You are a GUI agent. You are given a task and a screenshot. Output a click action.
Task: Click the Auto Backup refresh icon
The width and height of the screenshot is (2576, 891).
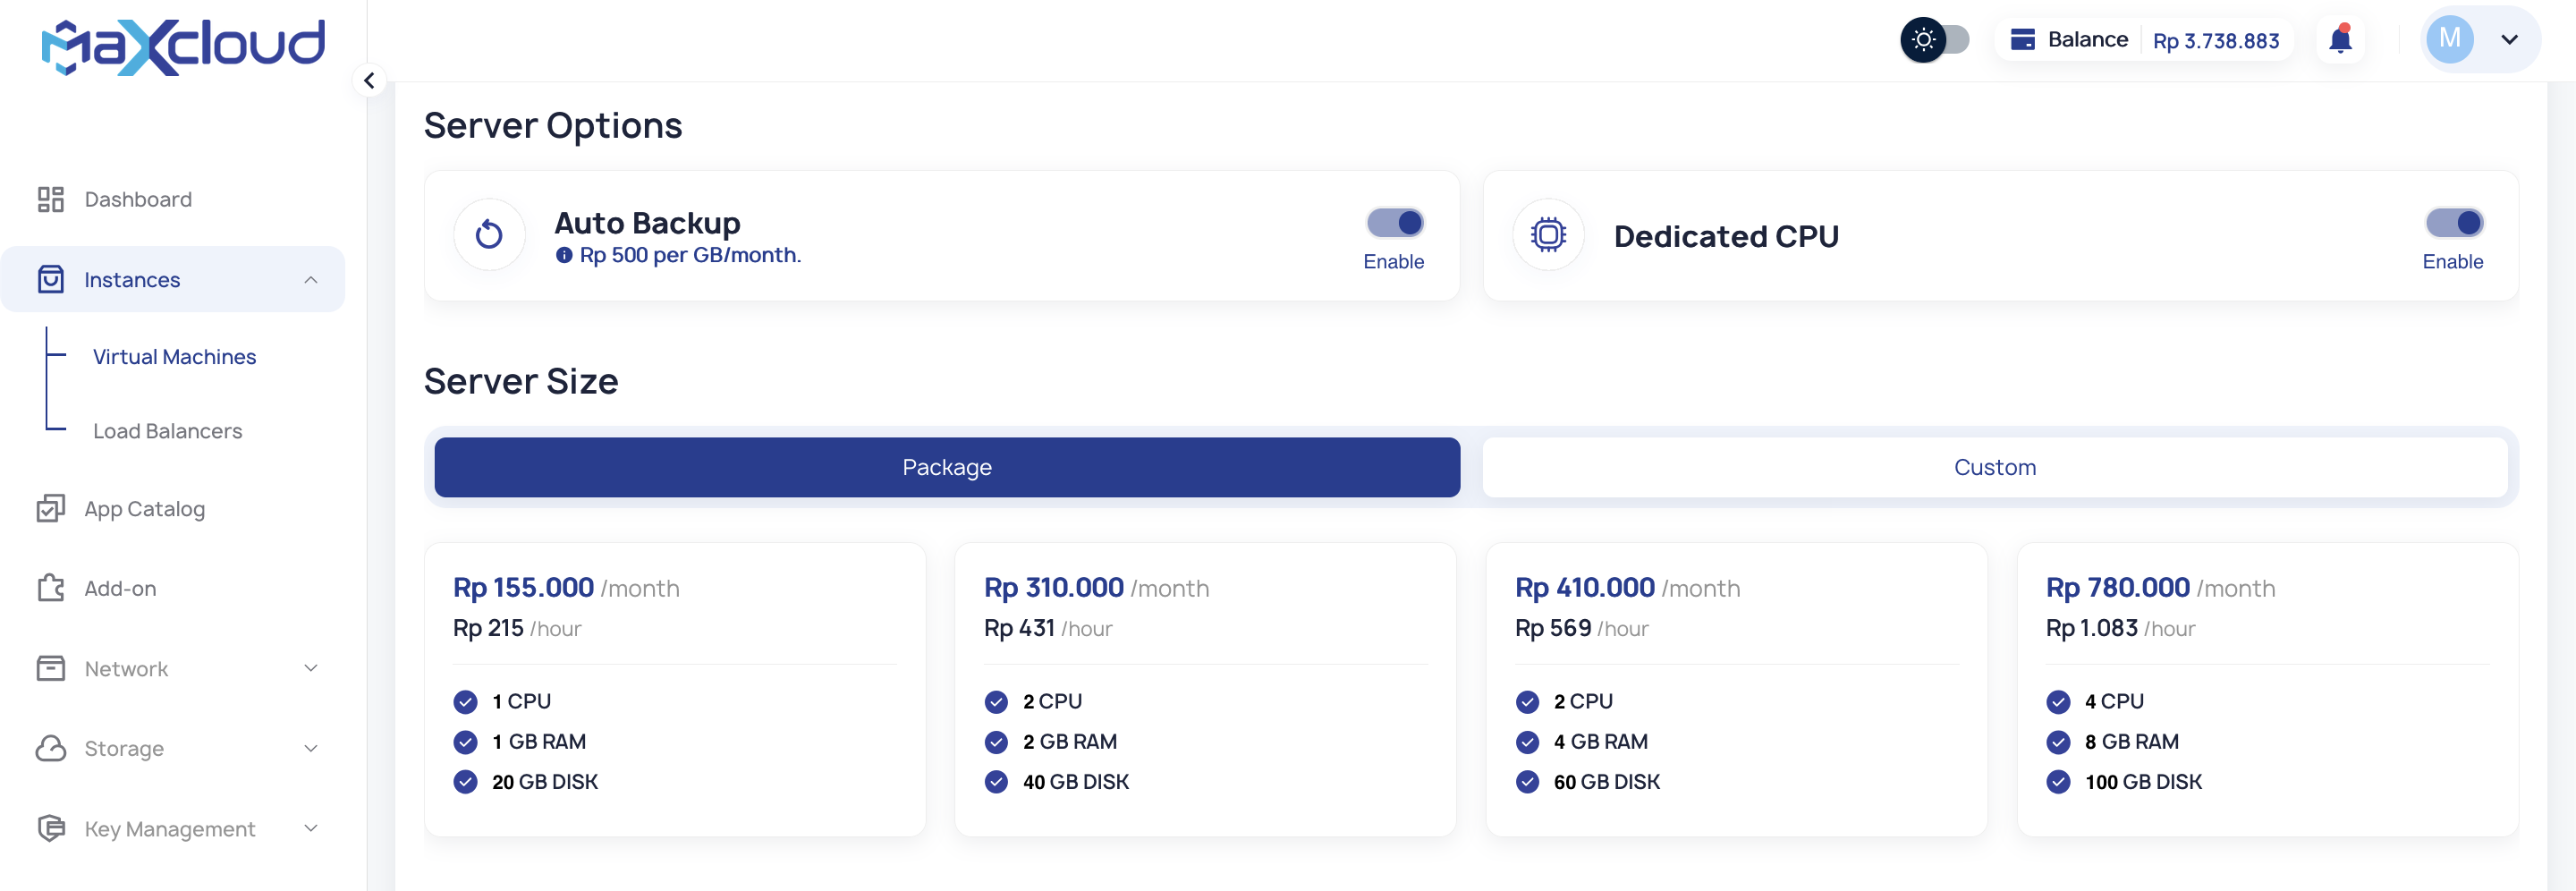click(489, 235)
